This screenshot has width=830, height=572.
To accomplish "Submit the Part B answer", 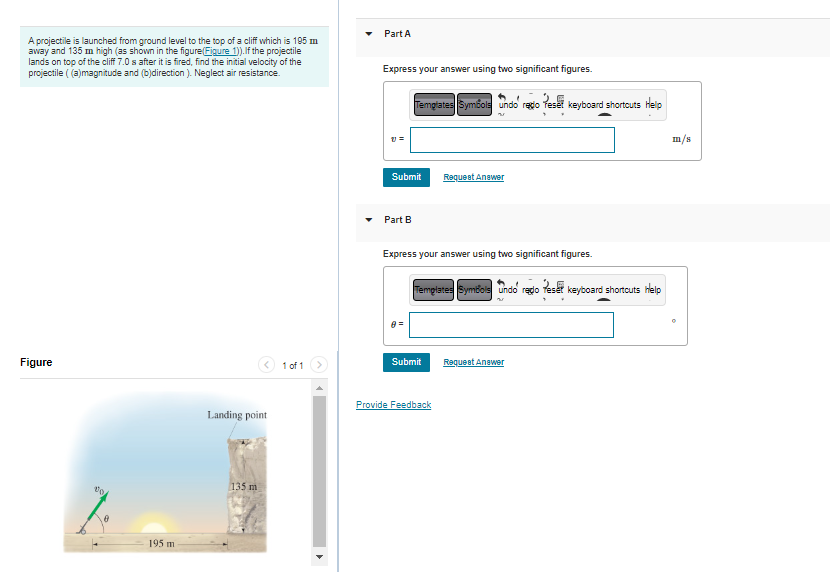I will pos(406,362).
